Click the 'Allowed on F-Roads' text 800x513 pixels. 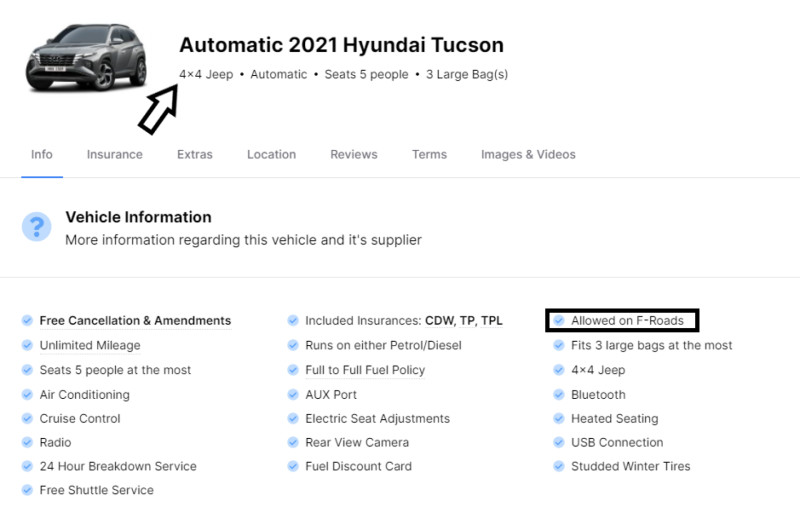click(627, 321)
